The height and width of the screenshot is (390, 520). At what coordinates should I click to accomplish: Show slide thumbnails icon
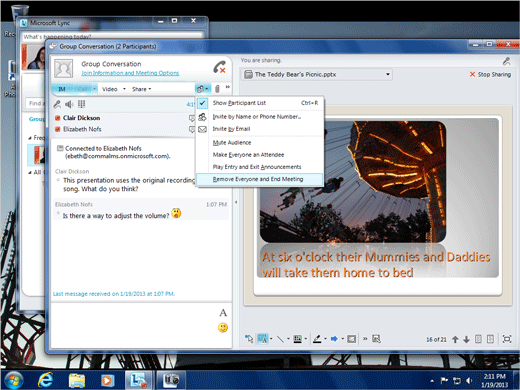tap(478, 339)
